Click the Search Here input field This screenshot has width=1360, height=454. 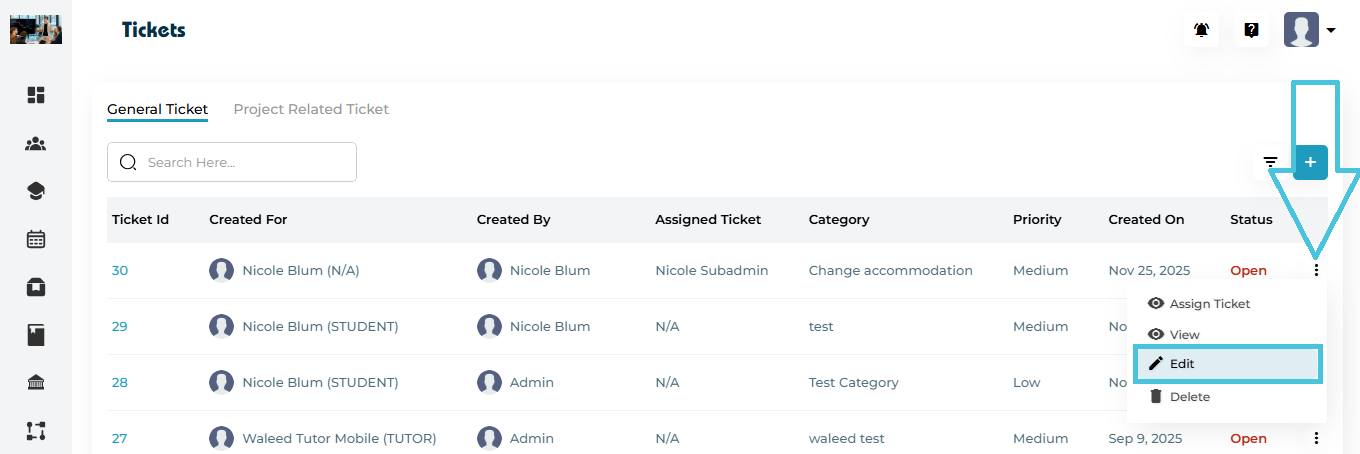click(245, 162)
